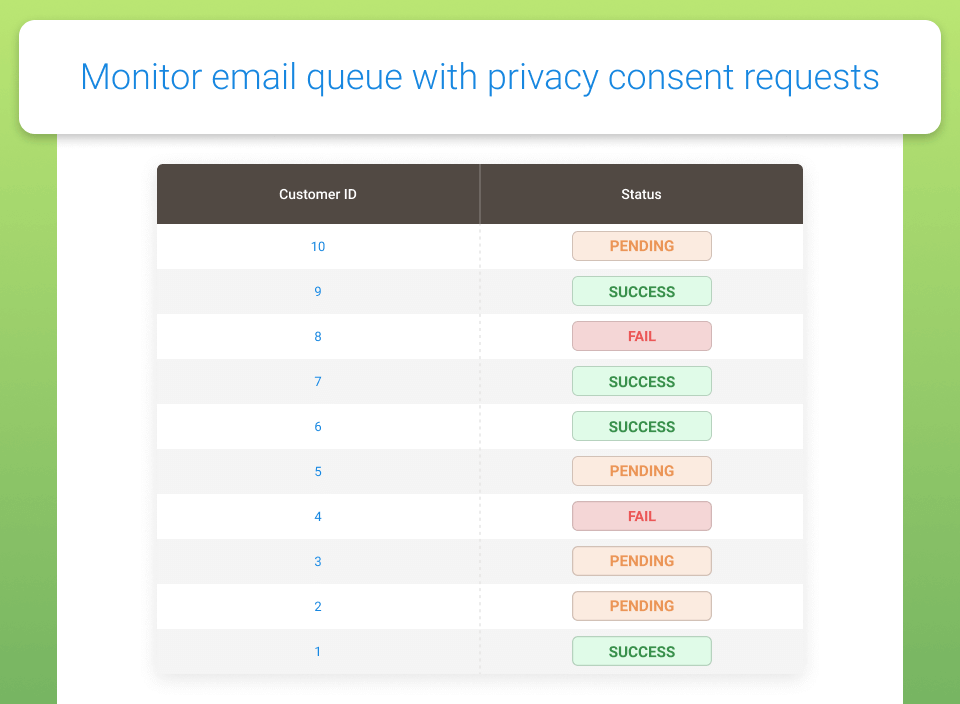Open customer ID 8 link
Viewport: 960px width, 704px height.
pos(318,337)
